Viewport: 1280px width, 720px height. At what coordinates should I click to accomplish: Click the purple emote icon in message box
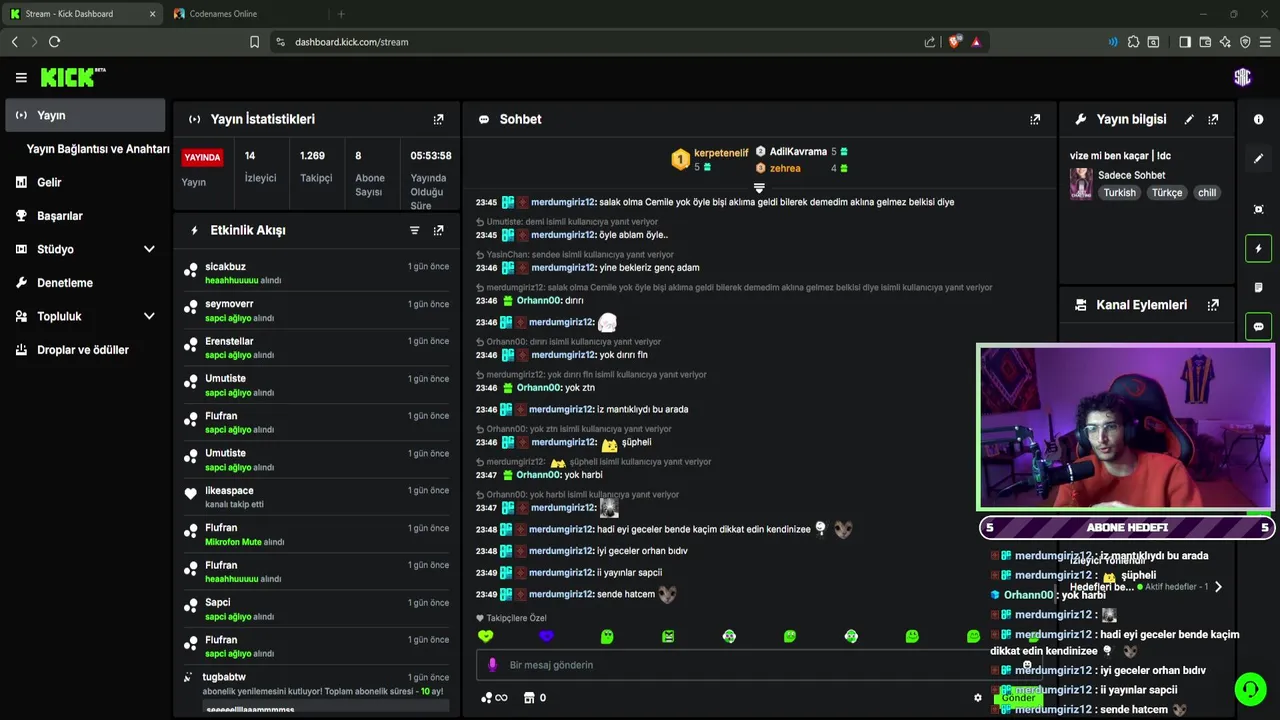(492, 665)
